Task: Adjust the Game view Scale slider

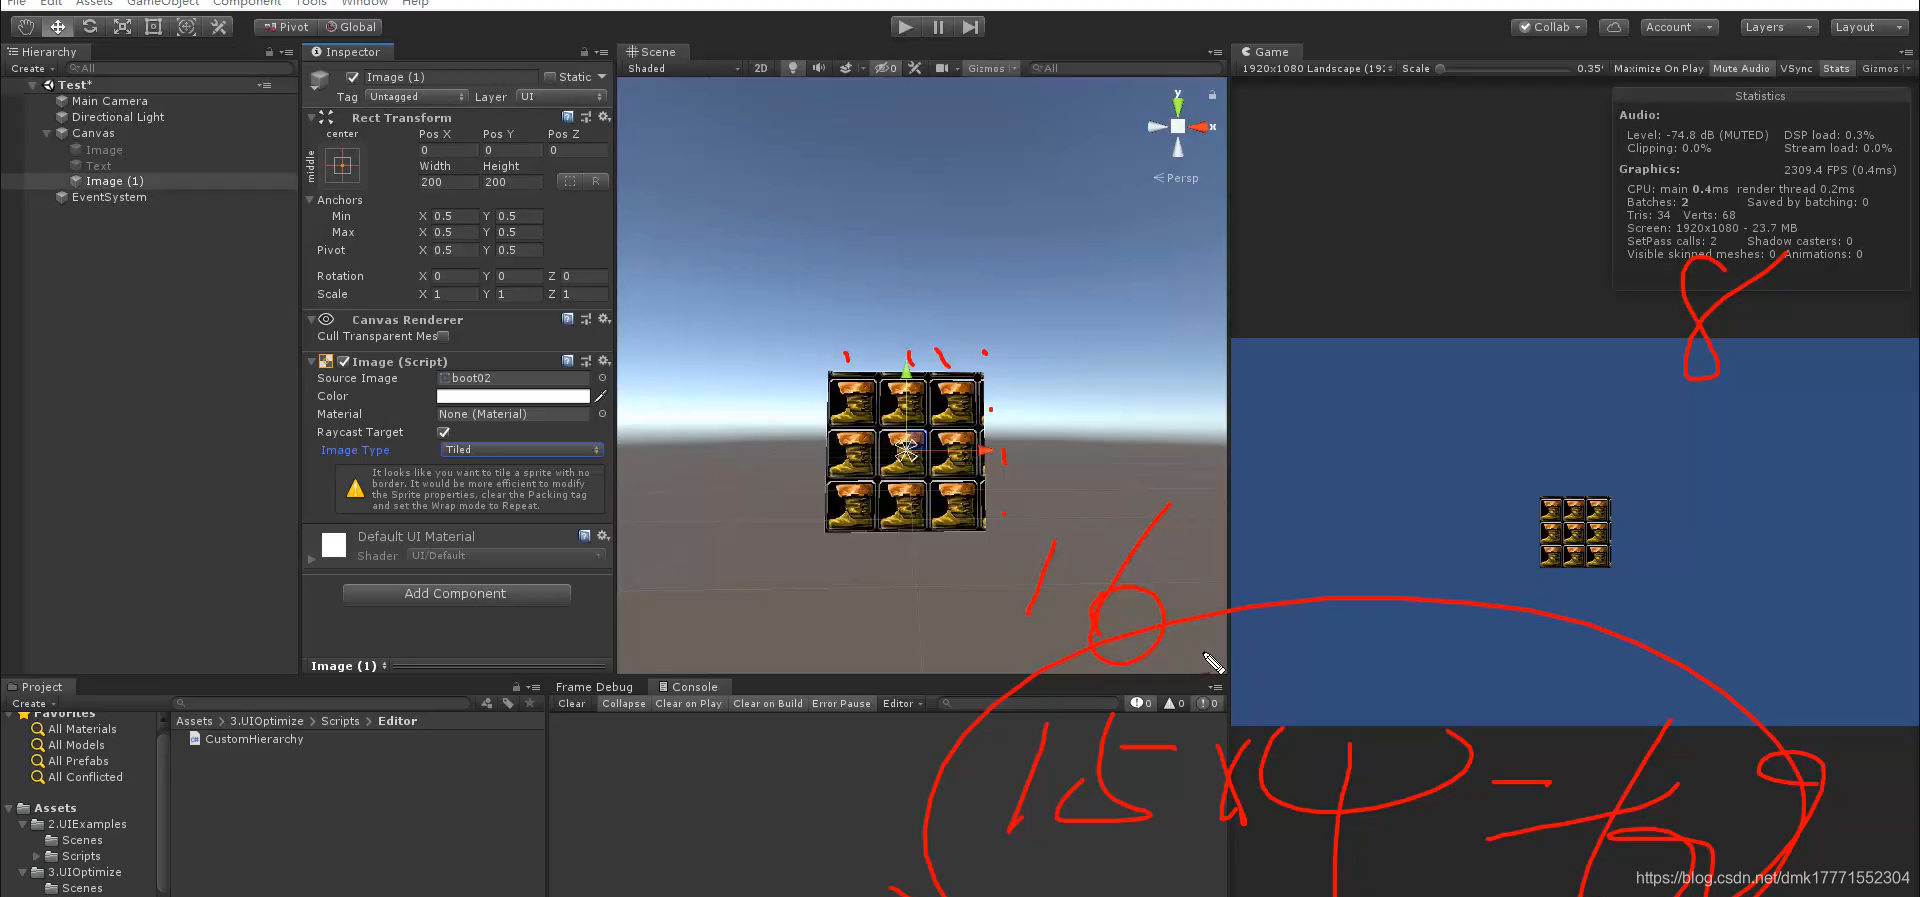Action: 1503,68
